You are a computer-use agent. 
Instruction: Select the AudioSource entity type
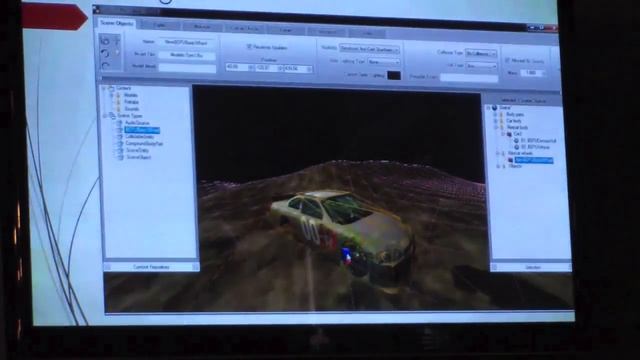click(x=137, y=123)
